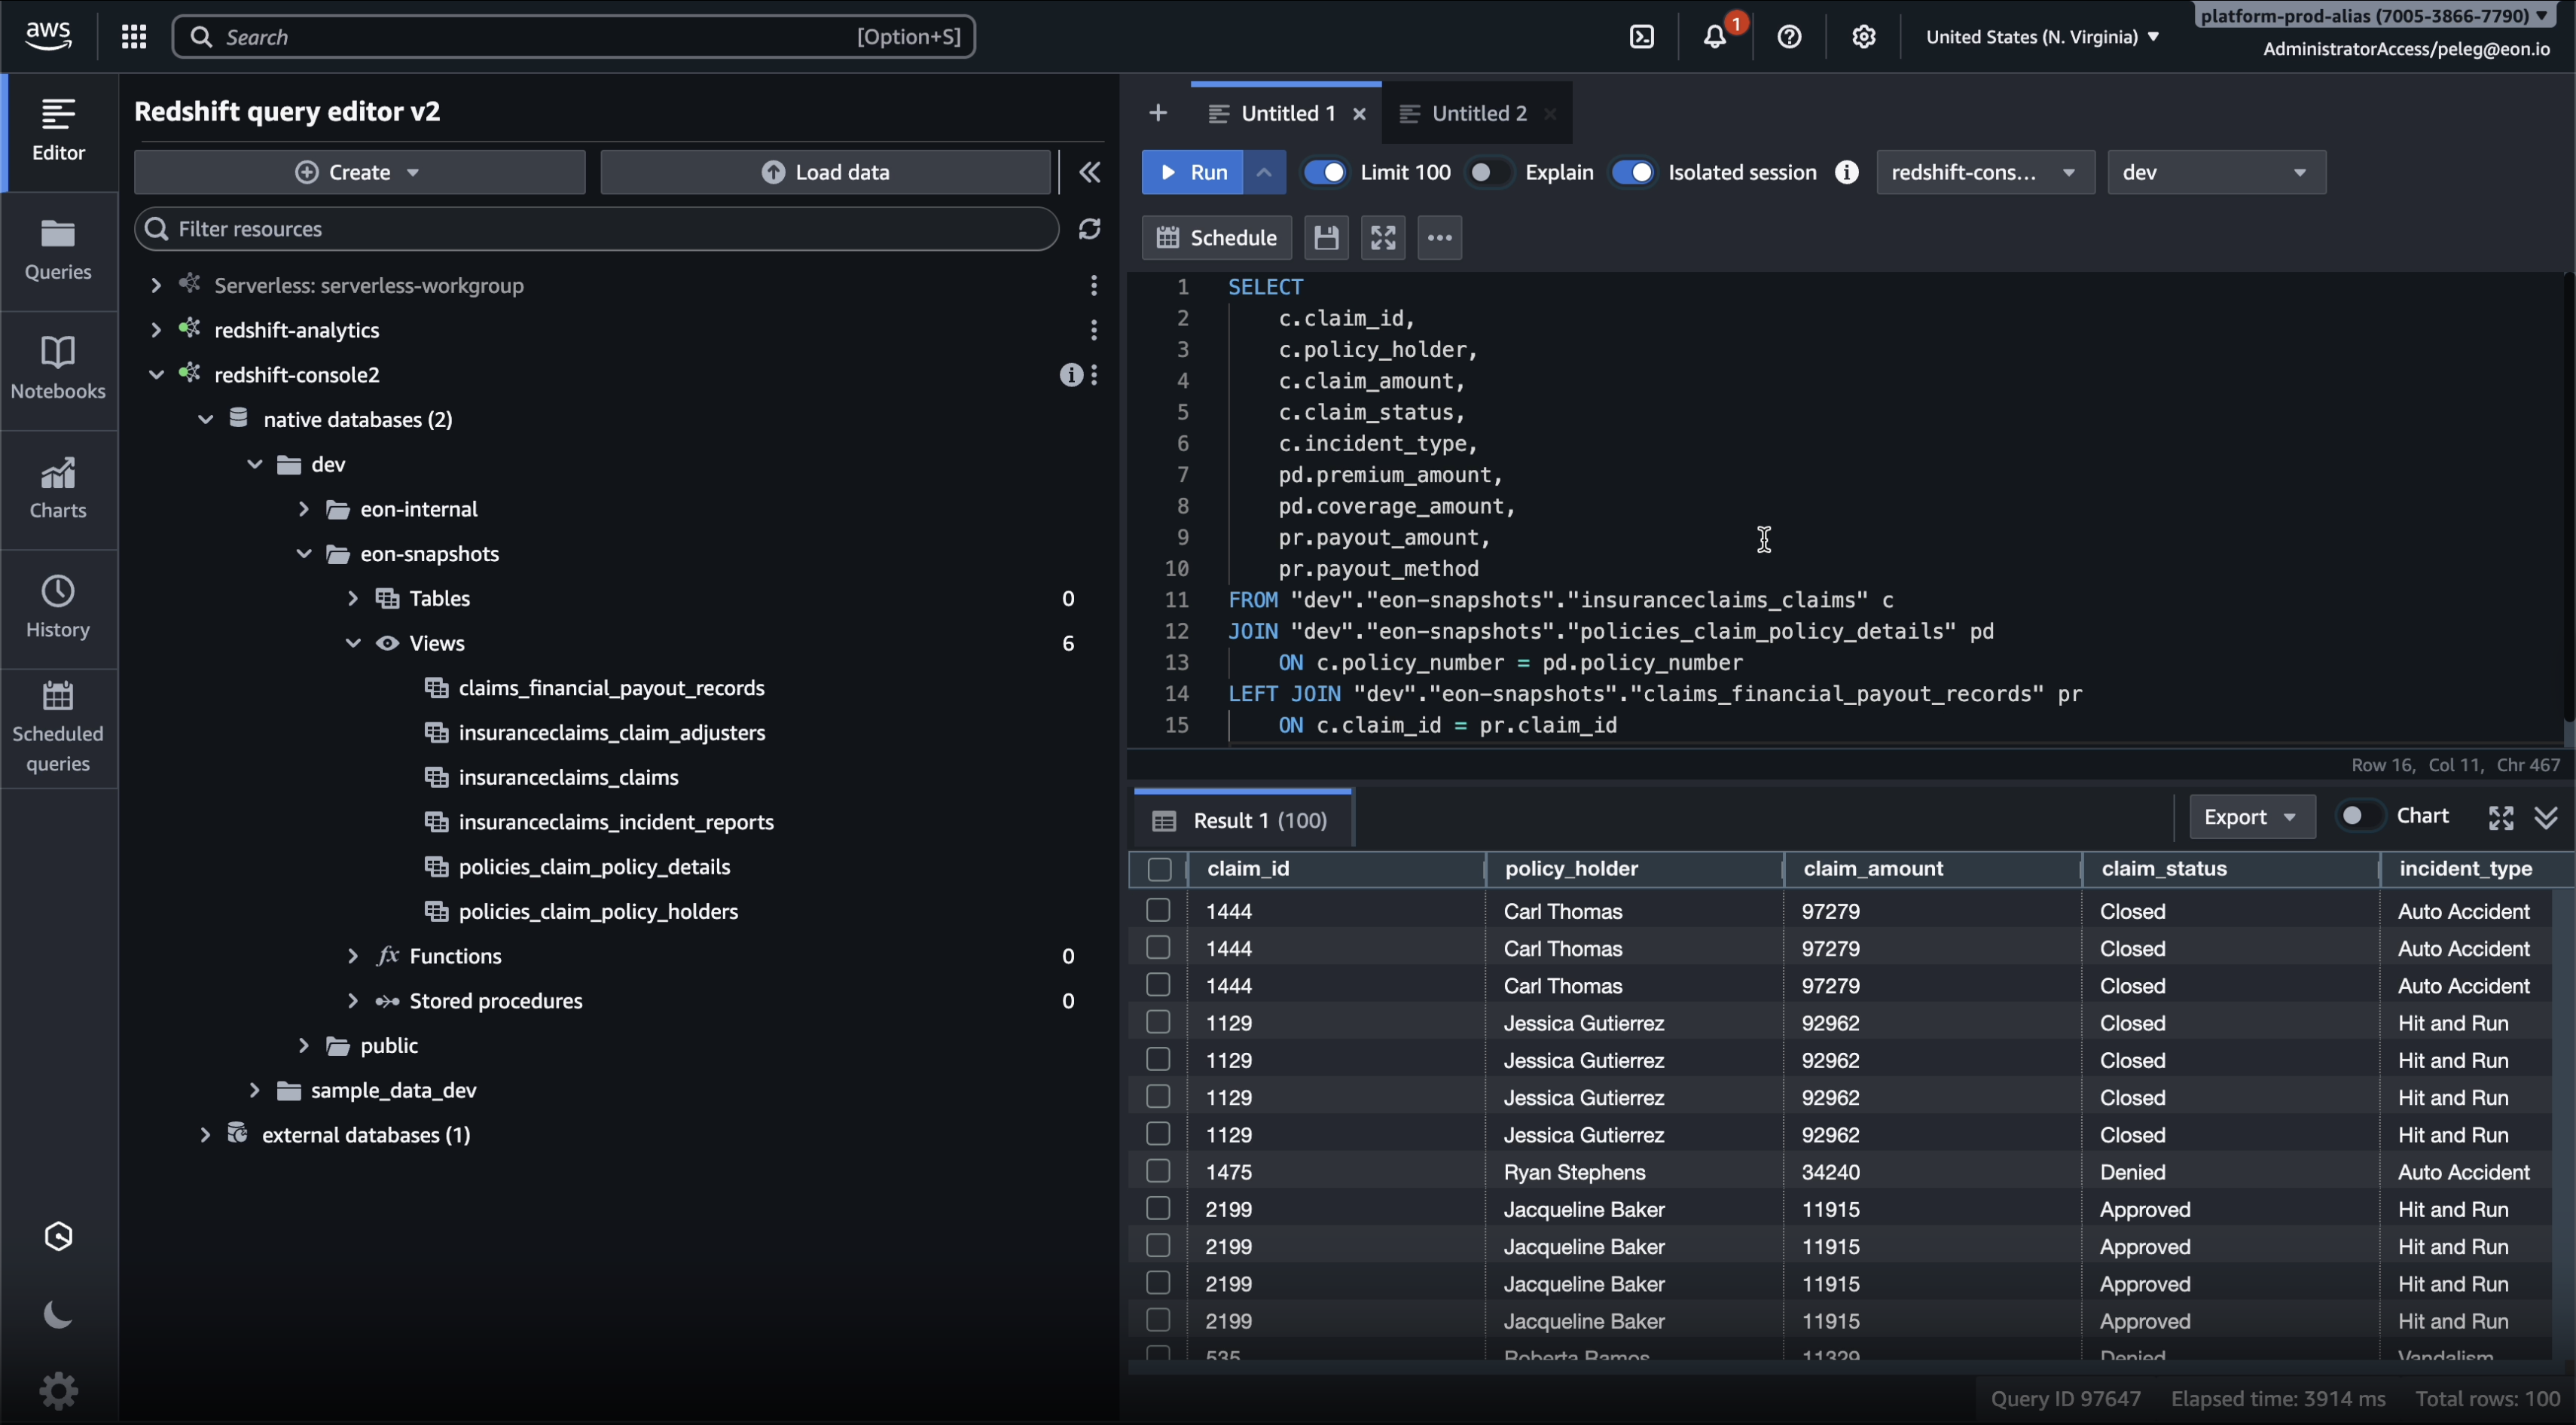Image resolution: width=2576 pixels, height=1425 pixels.
Task: Open the Scheduled queries sidebar view
Action: [58, 726]
